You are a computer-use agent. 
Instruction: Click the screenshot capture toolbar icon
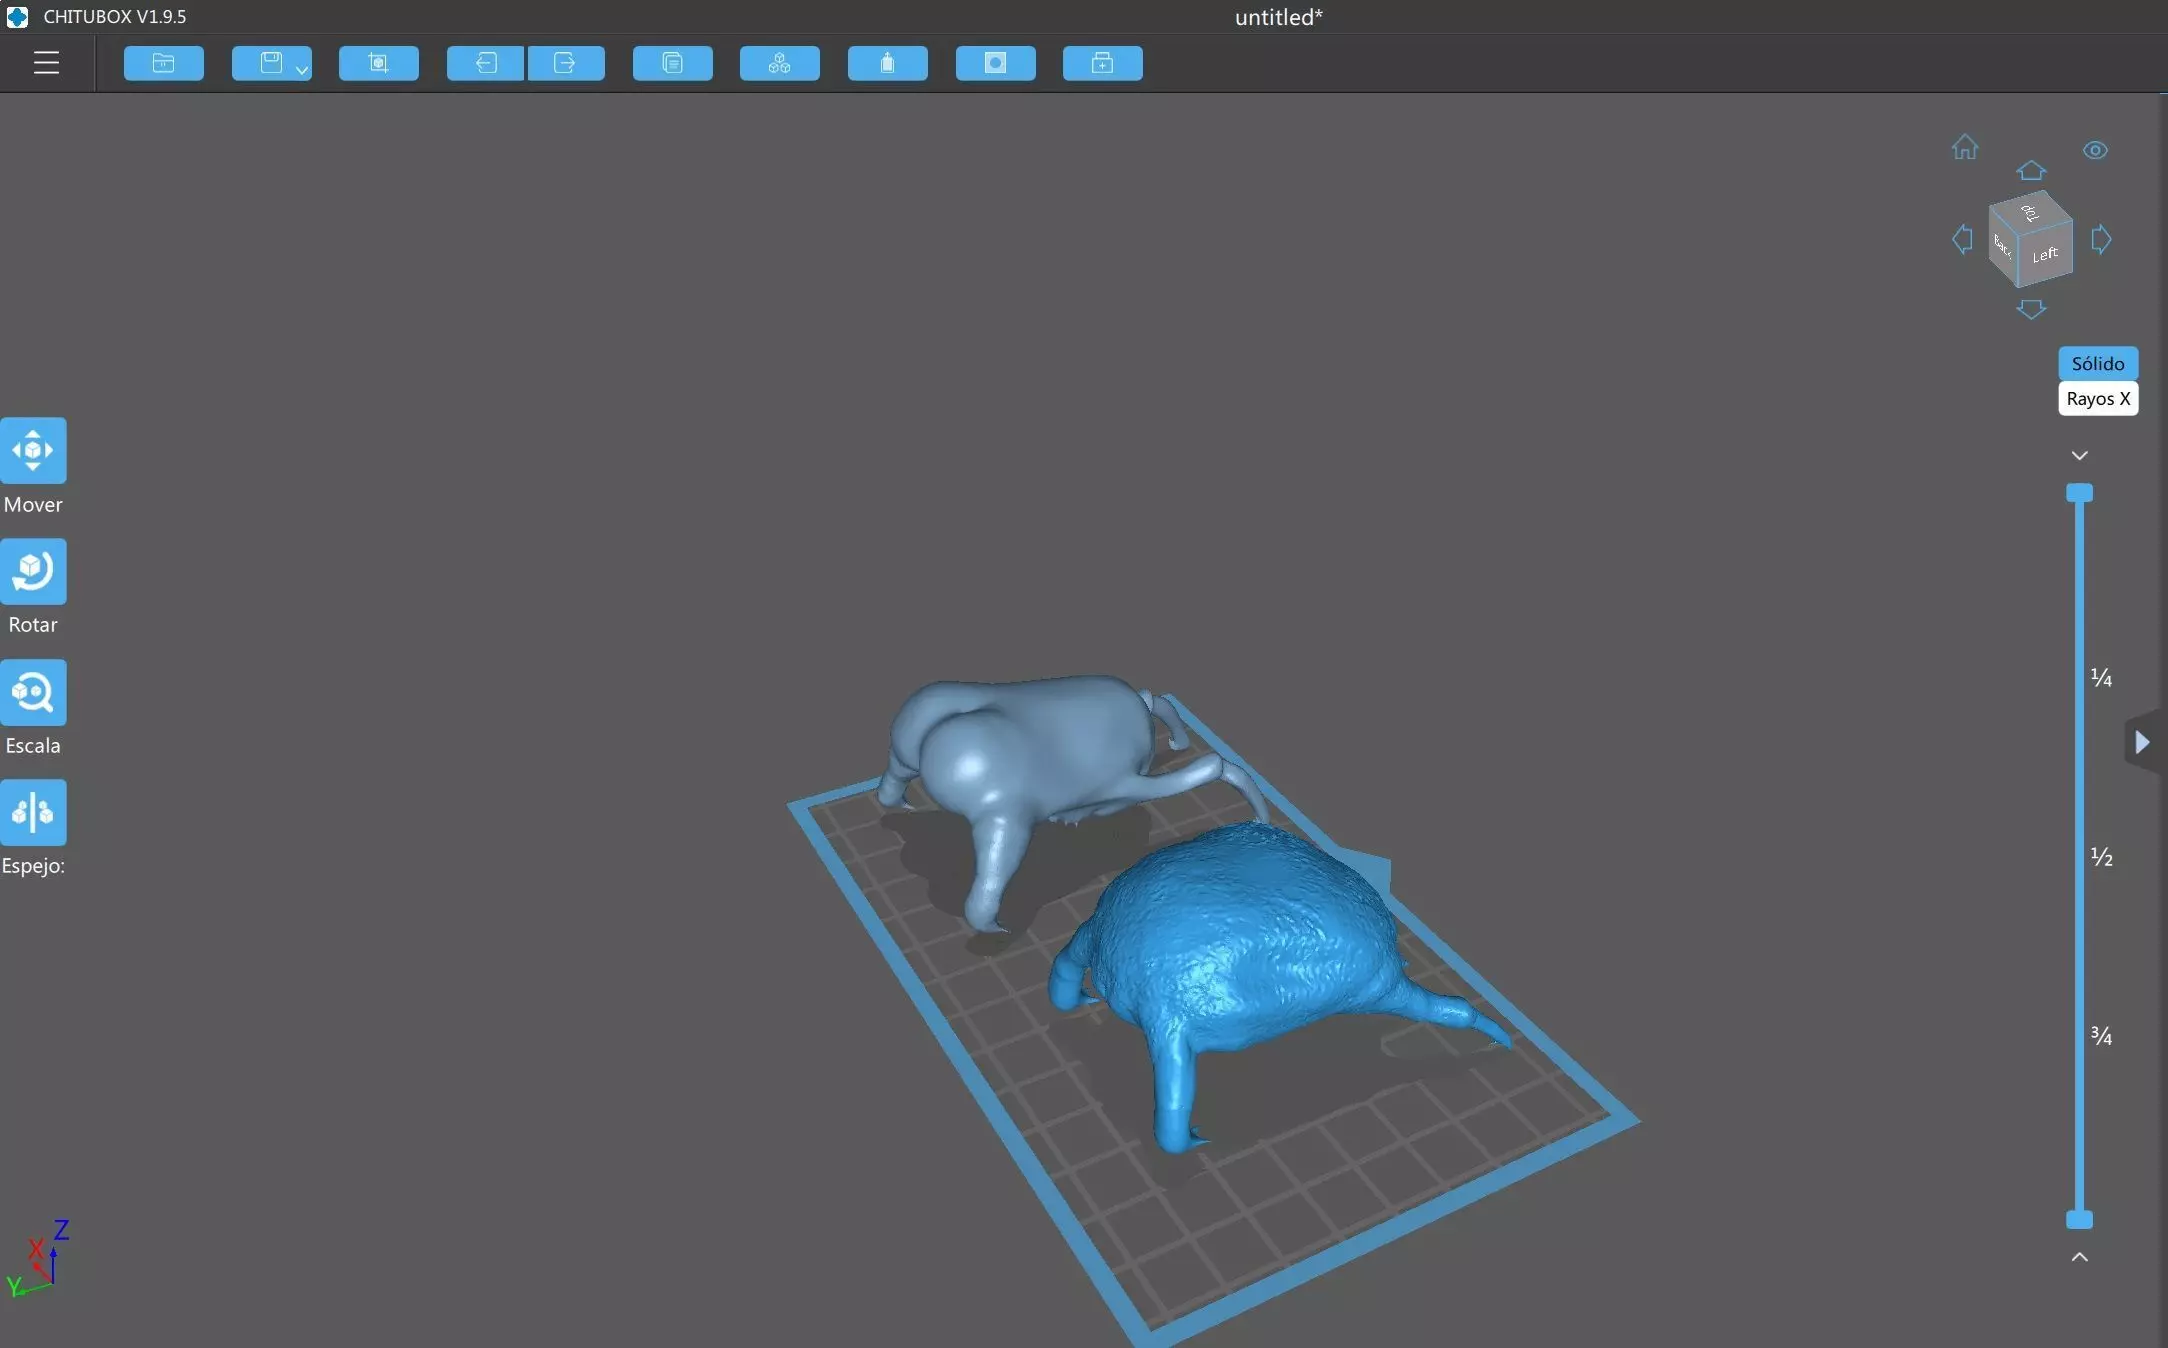(378, 63)
